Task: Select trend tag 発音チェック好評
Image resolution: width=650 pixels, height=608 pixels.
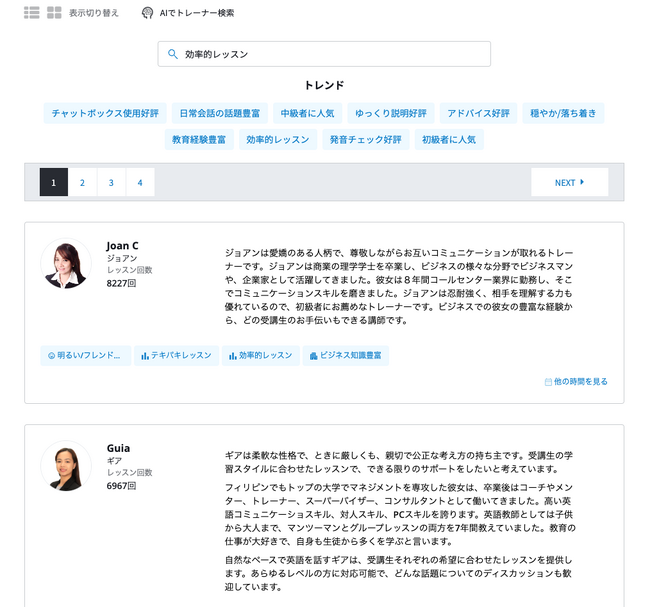Action: [x=366, y=139]
